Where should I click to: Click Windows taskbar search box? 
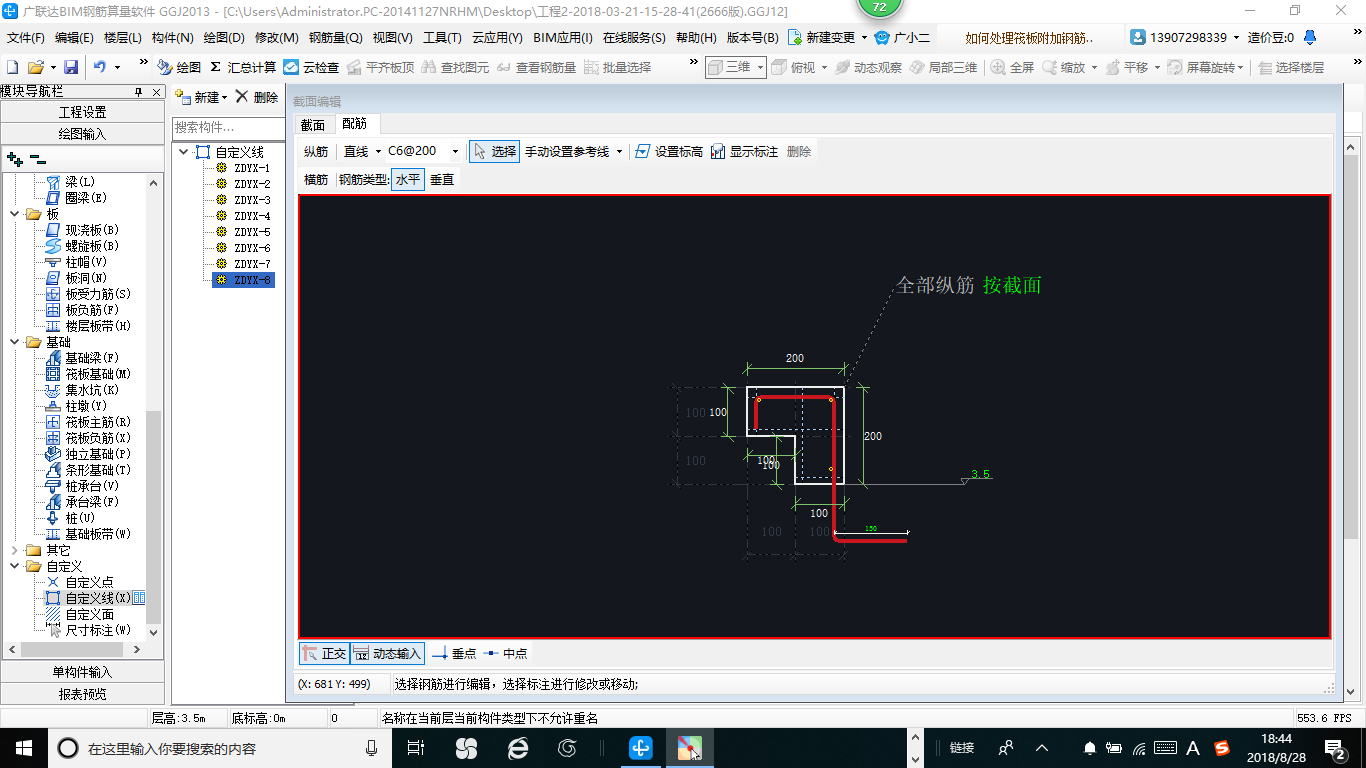[x=220, y=747]
